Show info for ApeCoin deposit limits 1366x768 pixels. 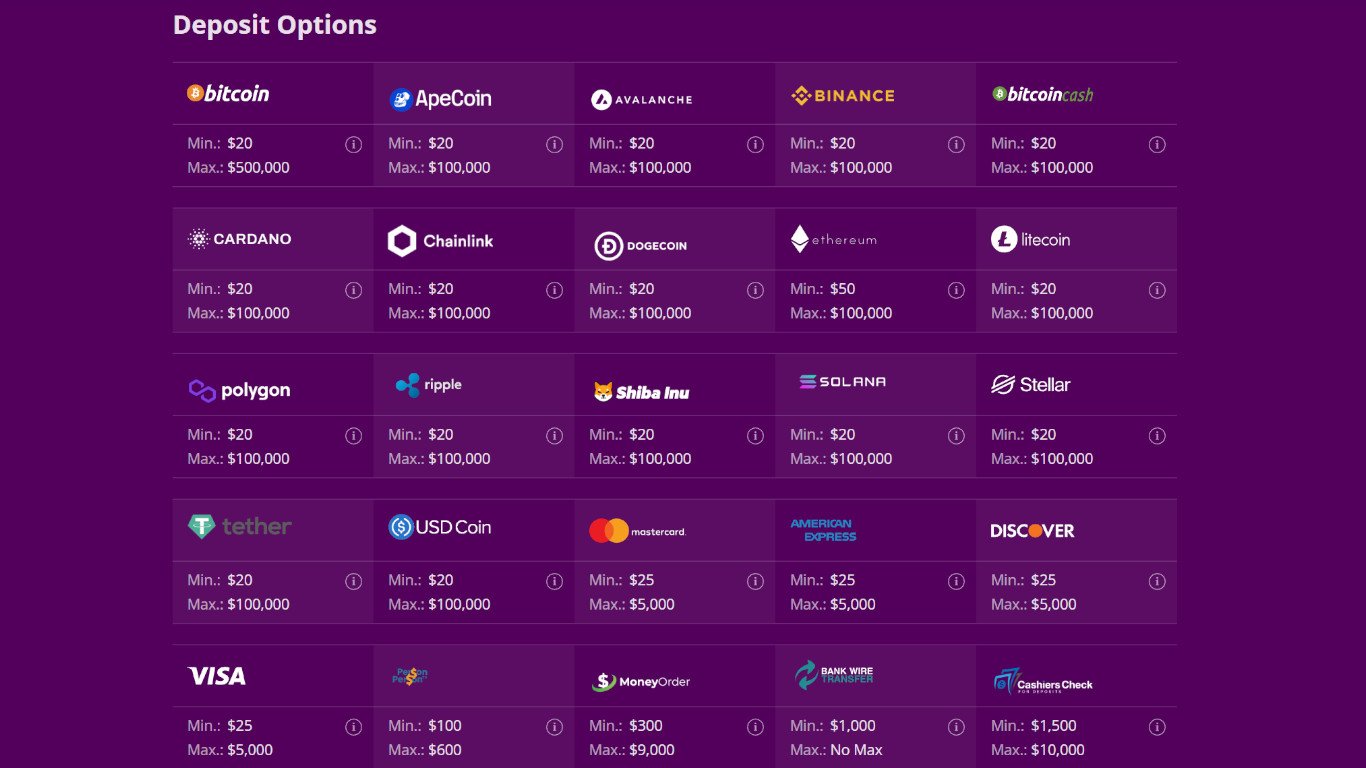(x=554, y=144)
